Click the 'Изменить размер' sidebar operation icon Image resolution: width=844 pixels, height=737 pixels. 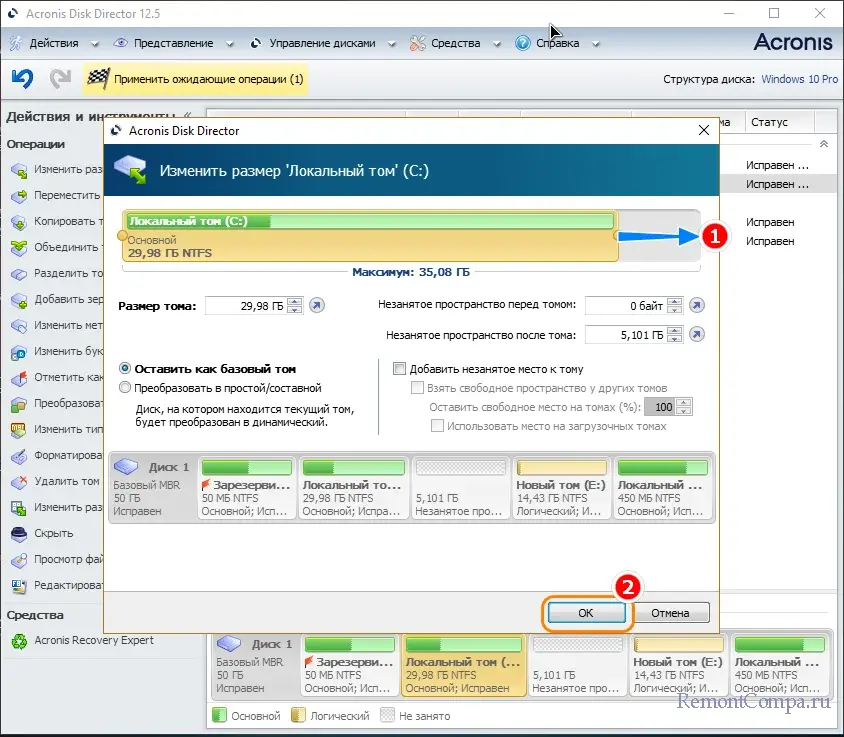[x=19, y=170]
